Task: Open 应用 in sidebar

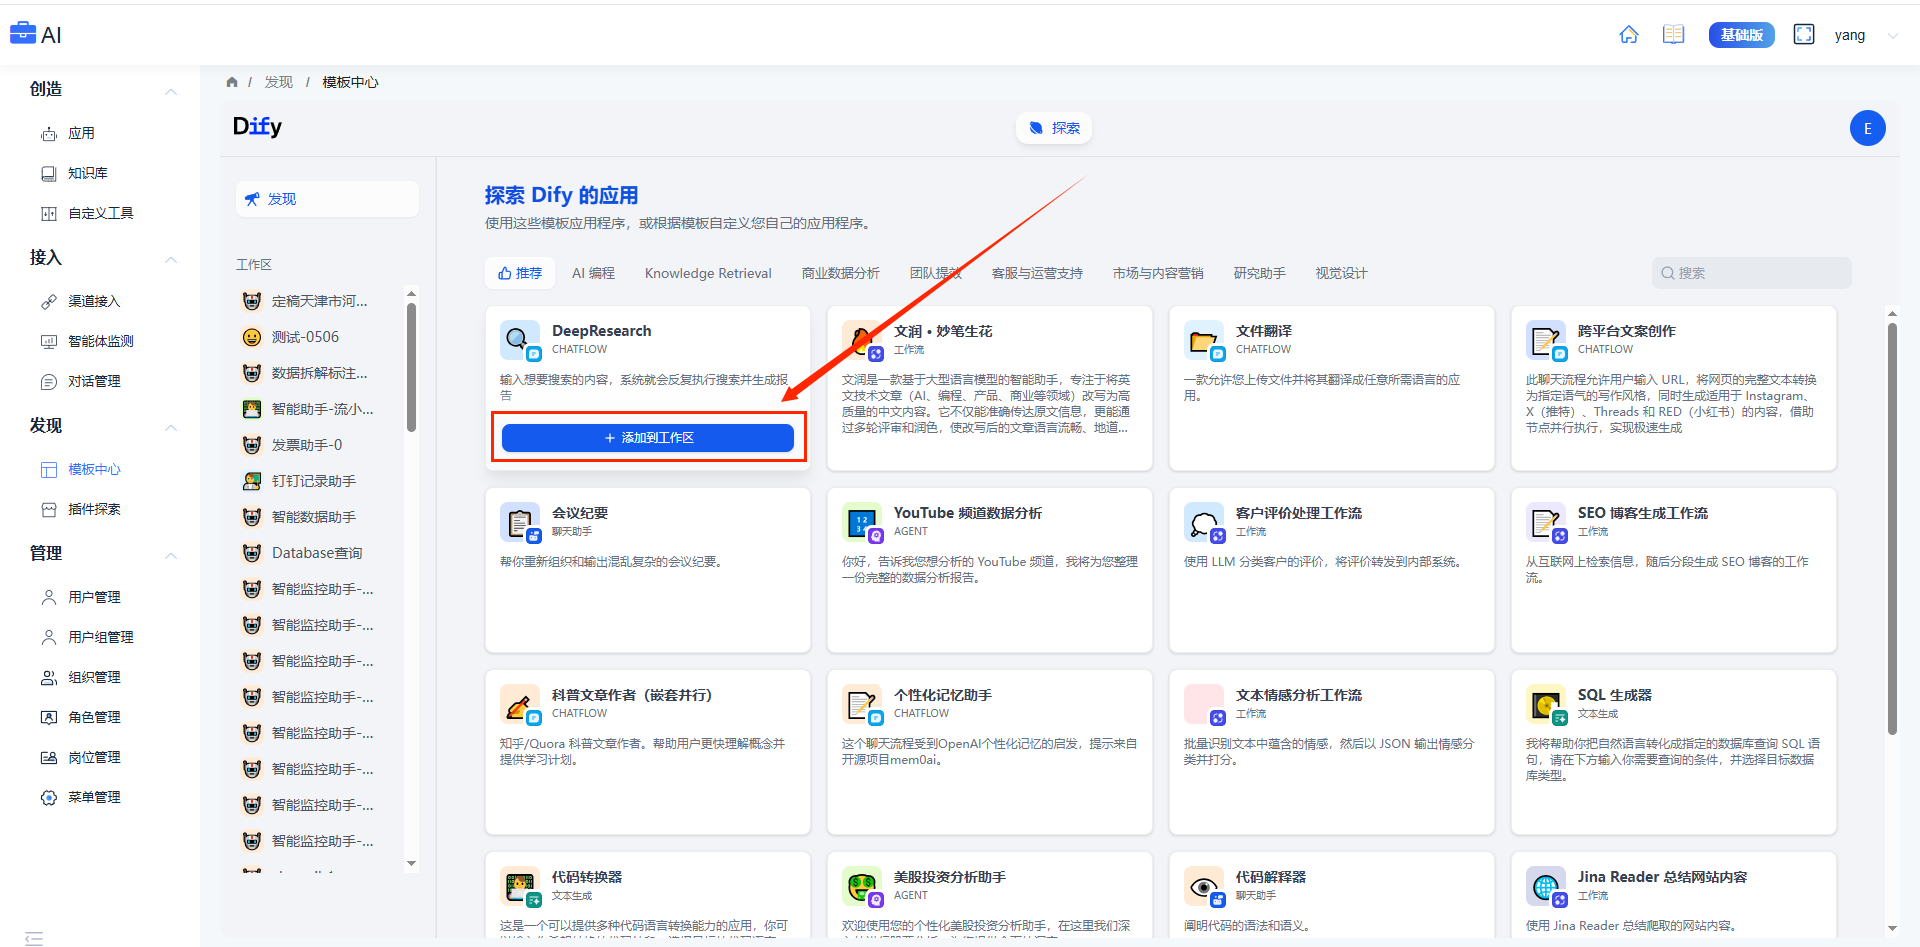Action: click(x=81, y=133)
